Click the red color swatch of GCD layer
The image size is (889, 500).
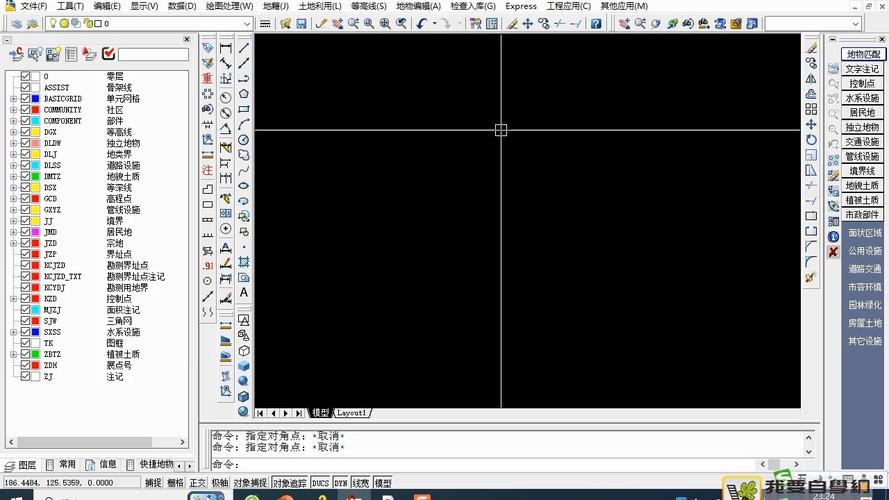36,198
